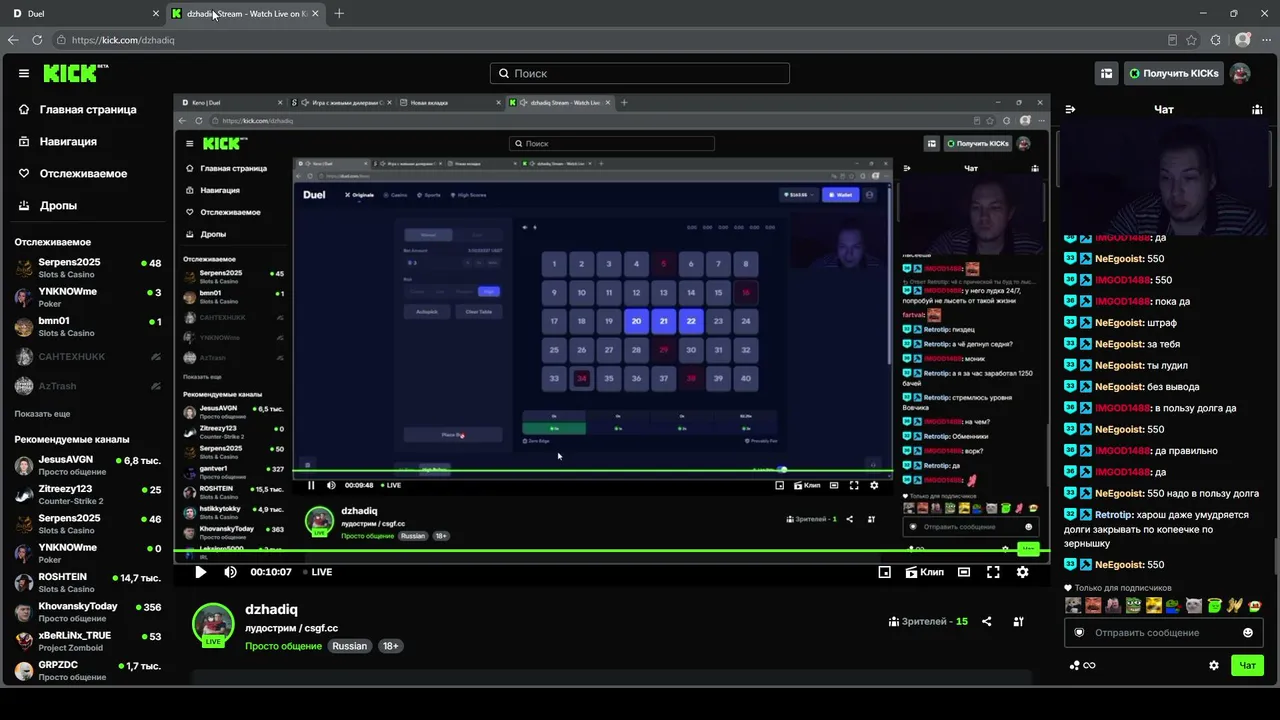Share the dzhadiq stream

click(987, 621)
